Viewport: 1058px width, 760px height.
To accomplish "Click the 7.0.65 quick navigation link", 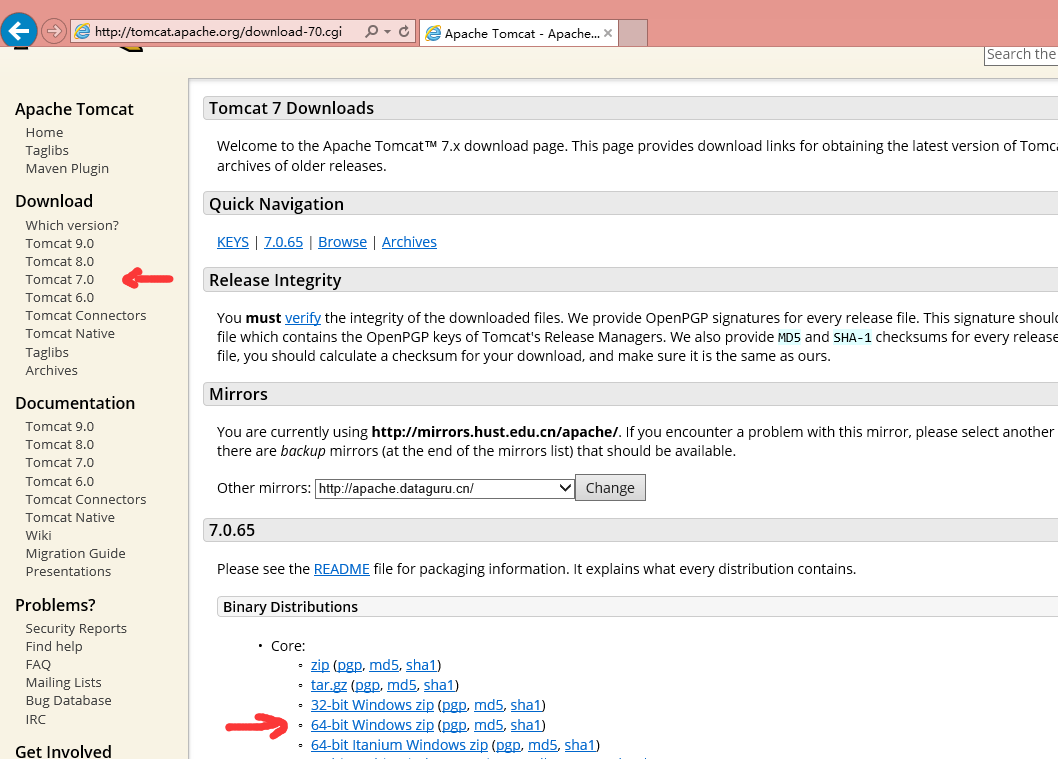I will point(283,242).
